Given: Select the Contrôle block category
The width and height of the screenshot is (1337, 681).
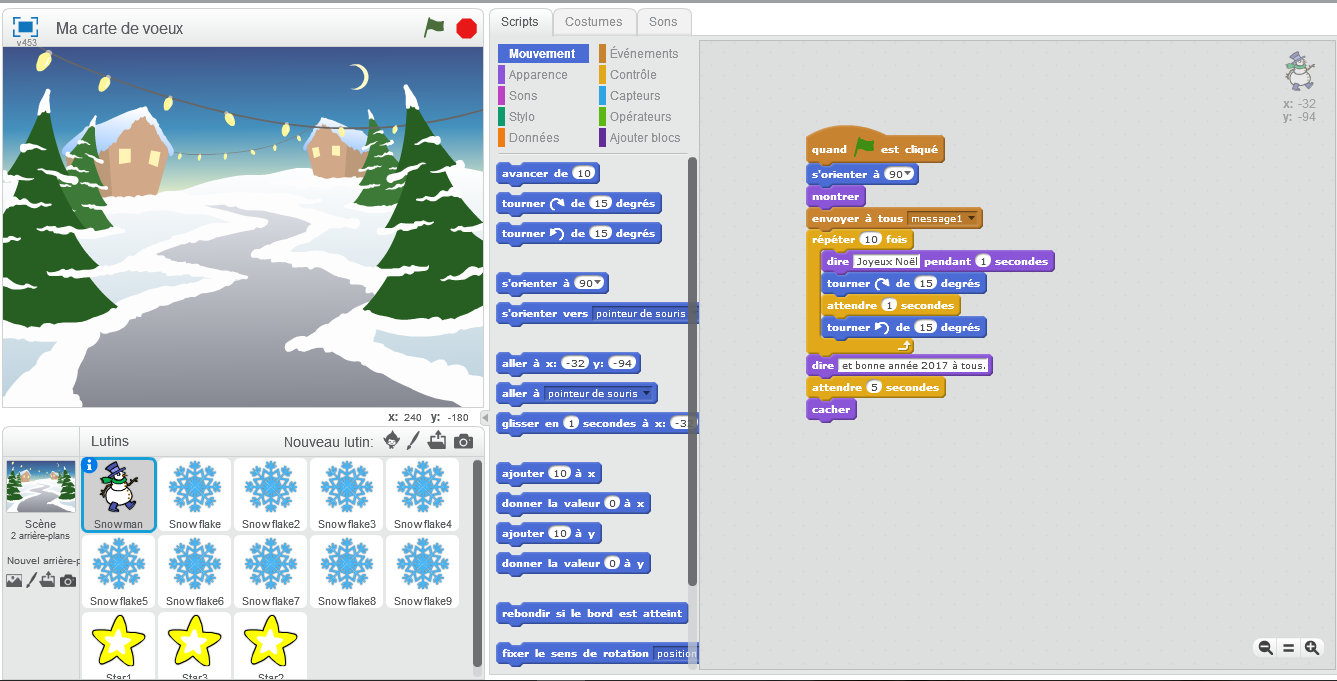Looking at the screenshot, I should tap(633, 75).
